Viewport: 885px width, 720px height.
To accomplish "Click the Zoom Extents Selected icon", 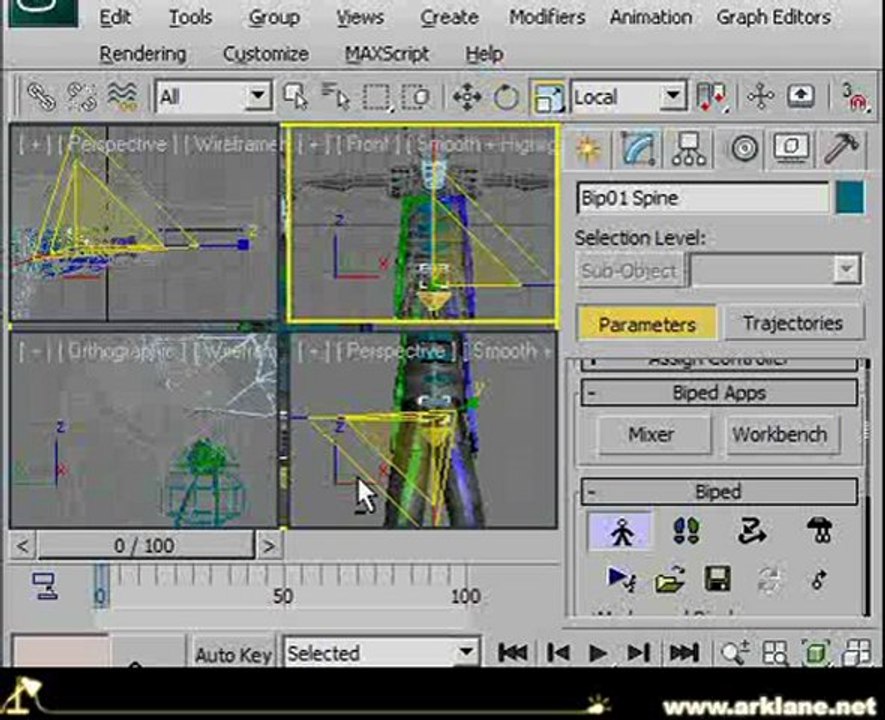I will click(815, 653).
